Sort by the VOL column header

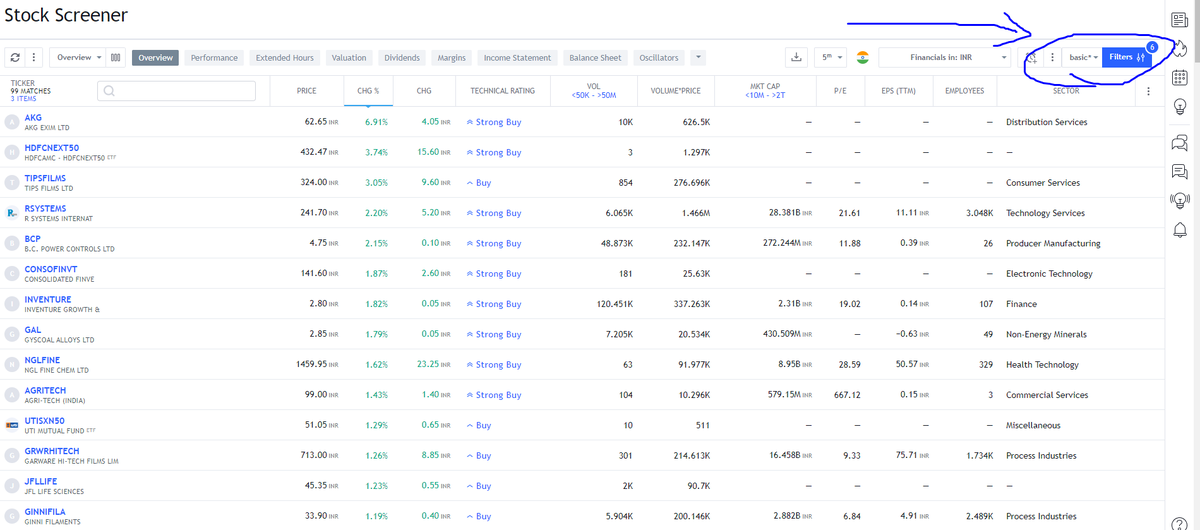tap(593, 91)
